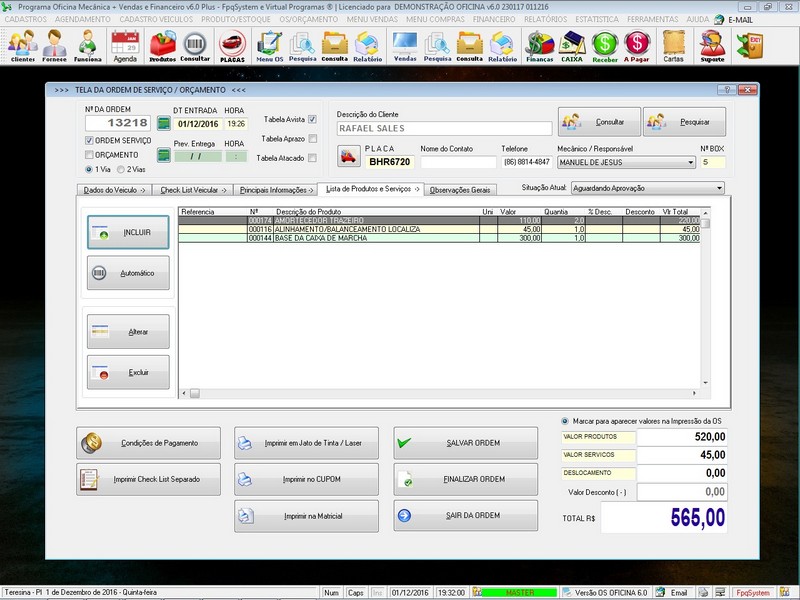
Task: Open the Funciona employees icon
Action: (88, 45)
